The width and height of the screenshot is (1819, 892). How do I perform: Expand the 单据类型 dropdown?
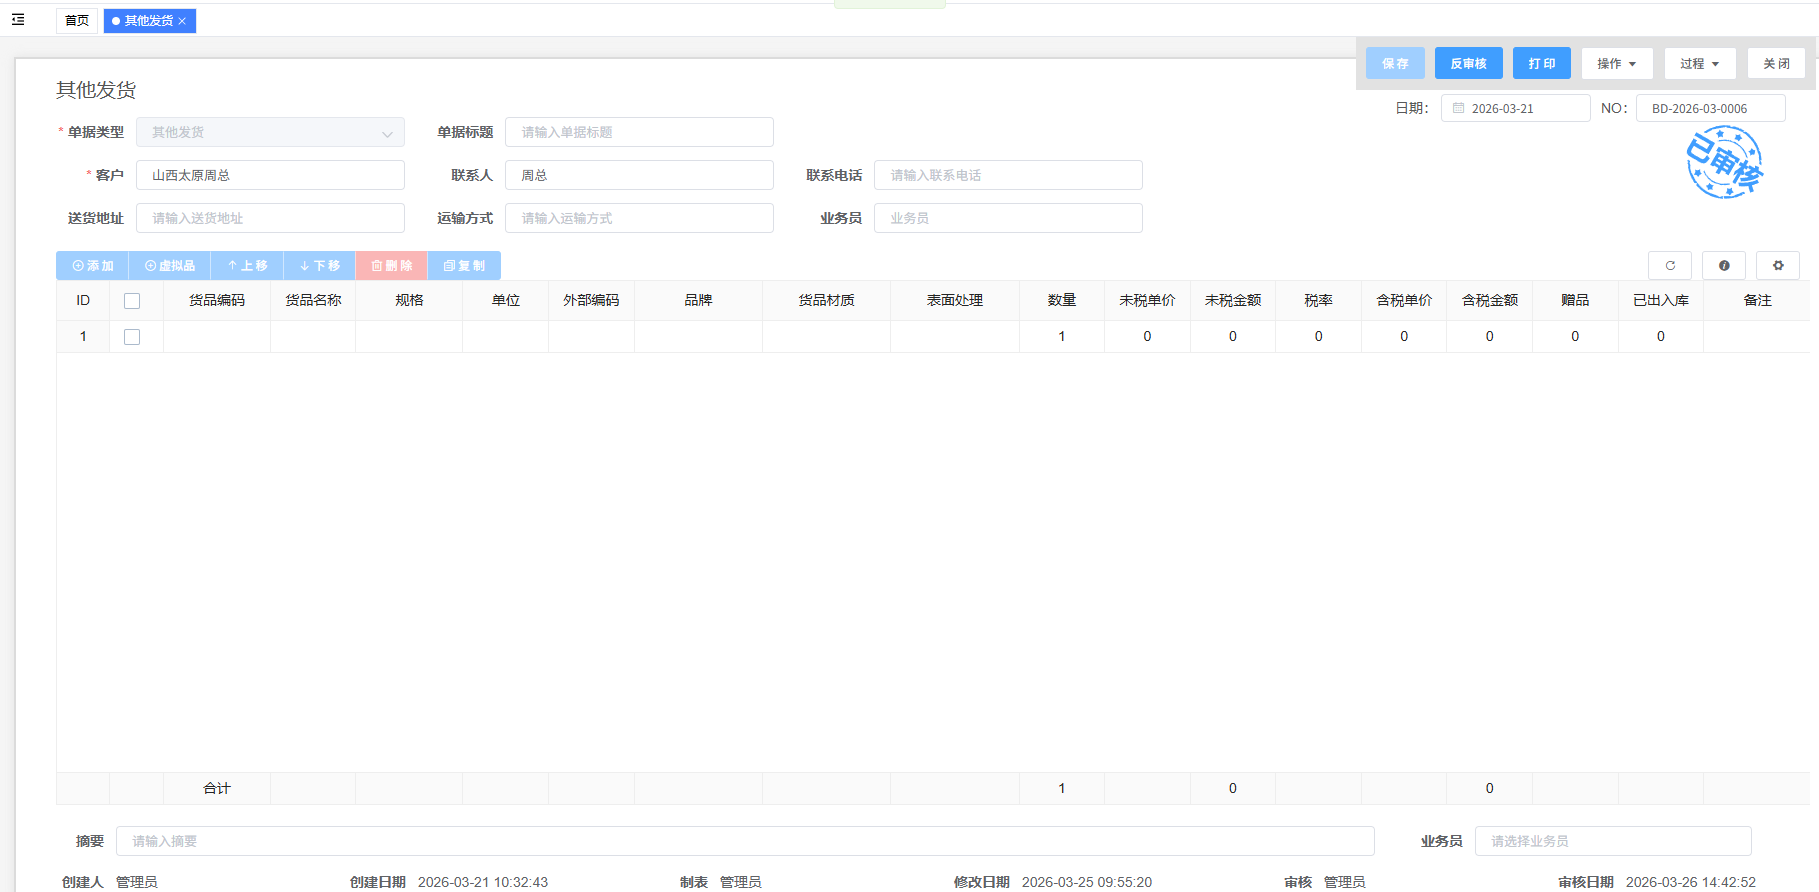(386, 133)
